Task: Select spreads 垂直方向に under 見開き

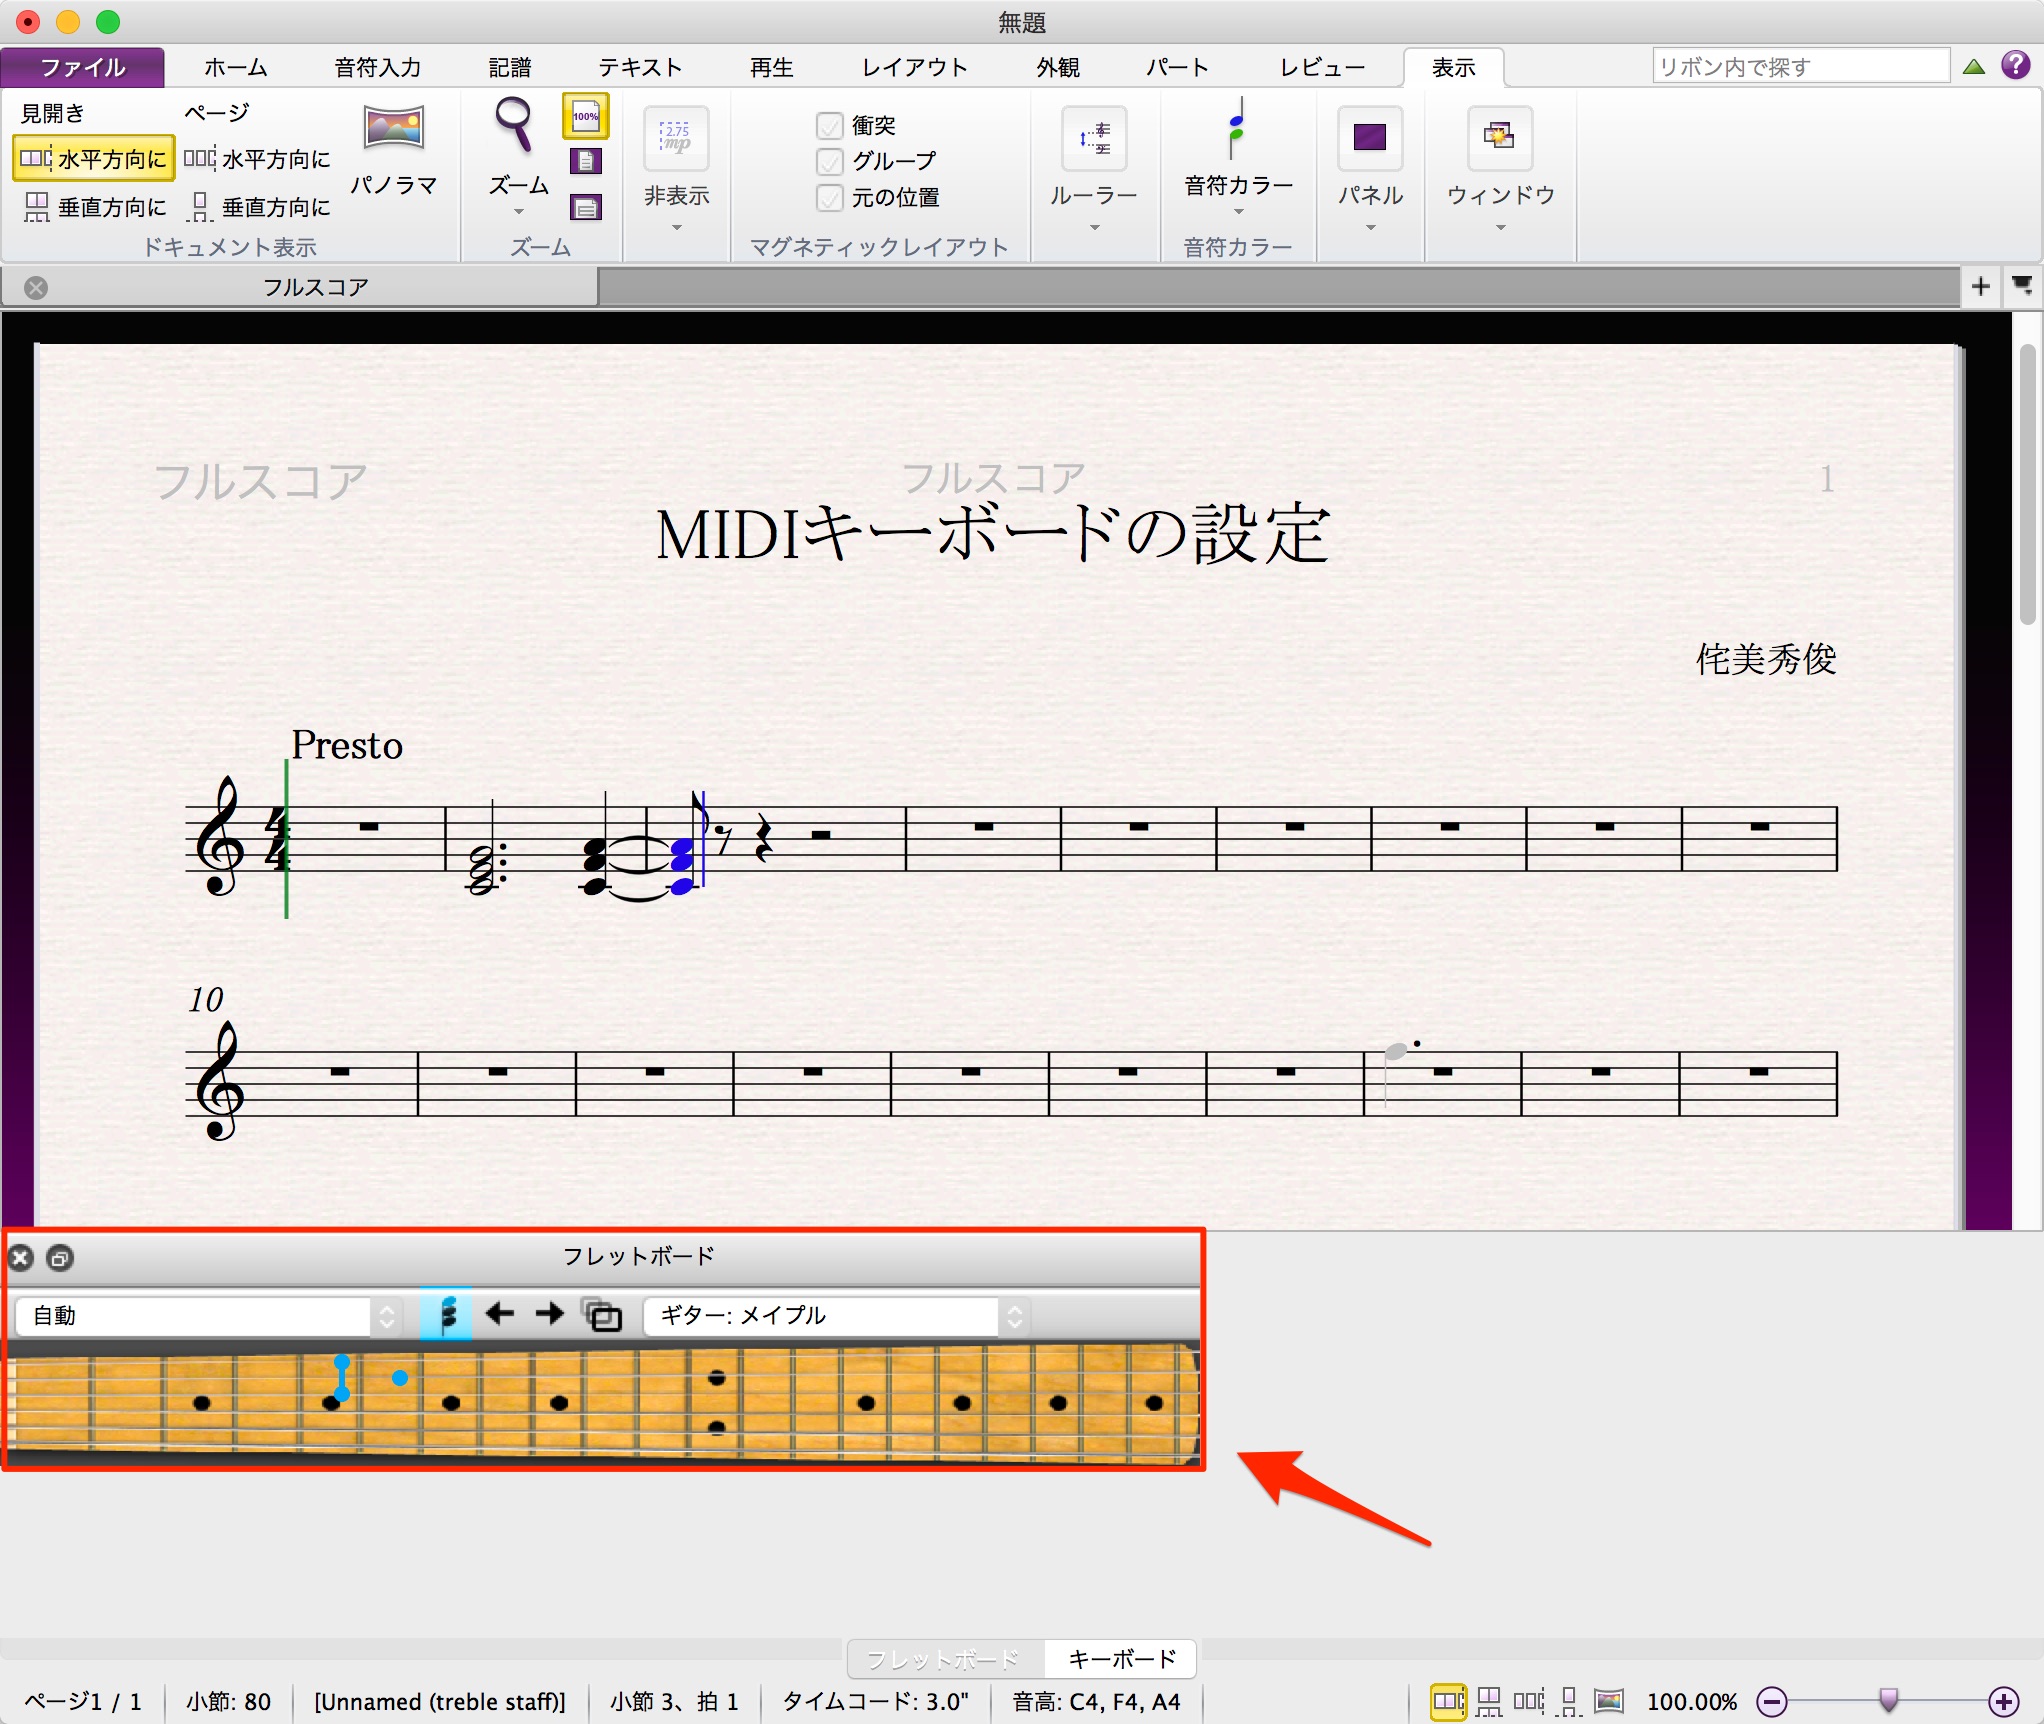Action: click(x=94, y=207)
